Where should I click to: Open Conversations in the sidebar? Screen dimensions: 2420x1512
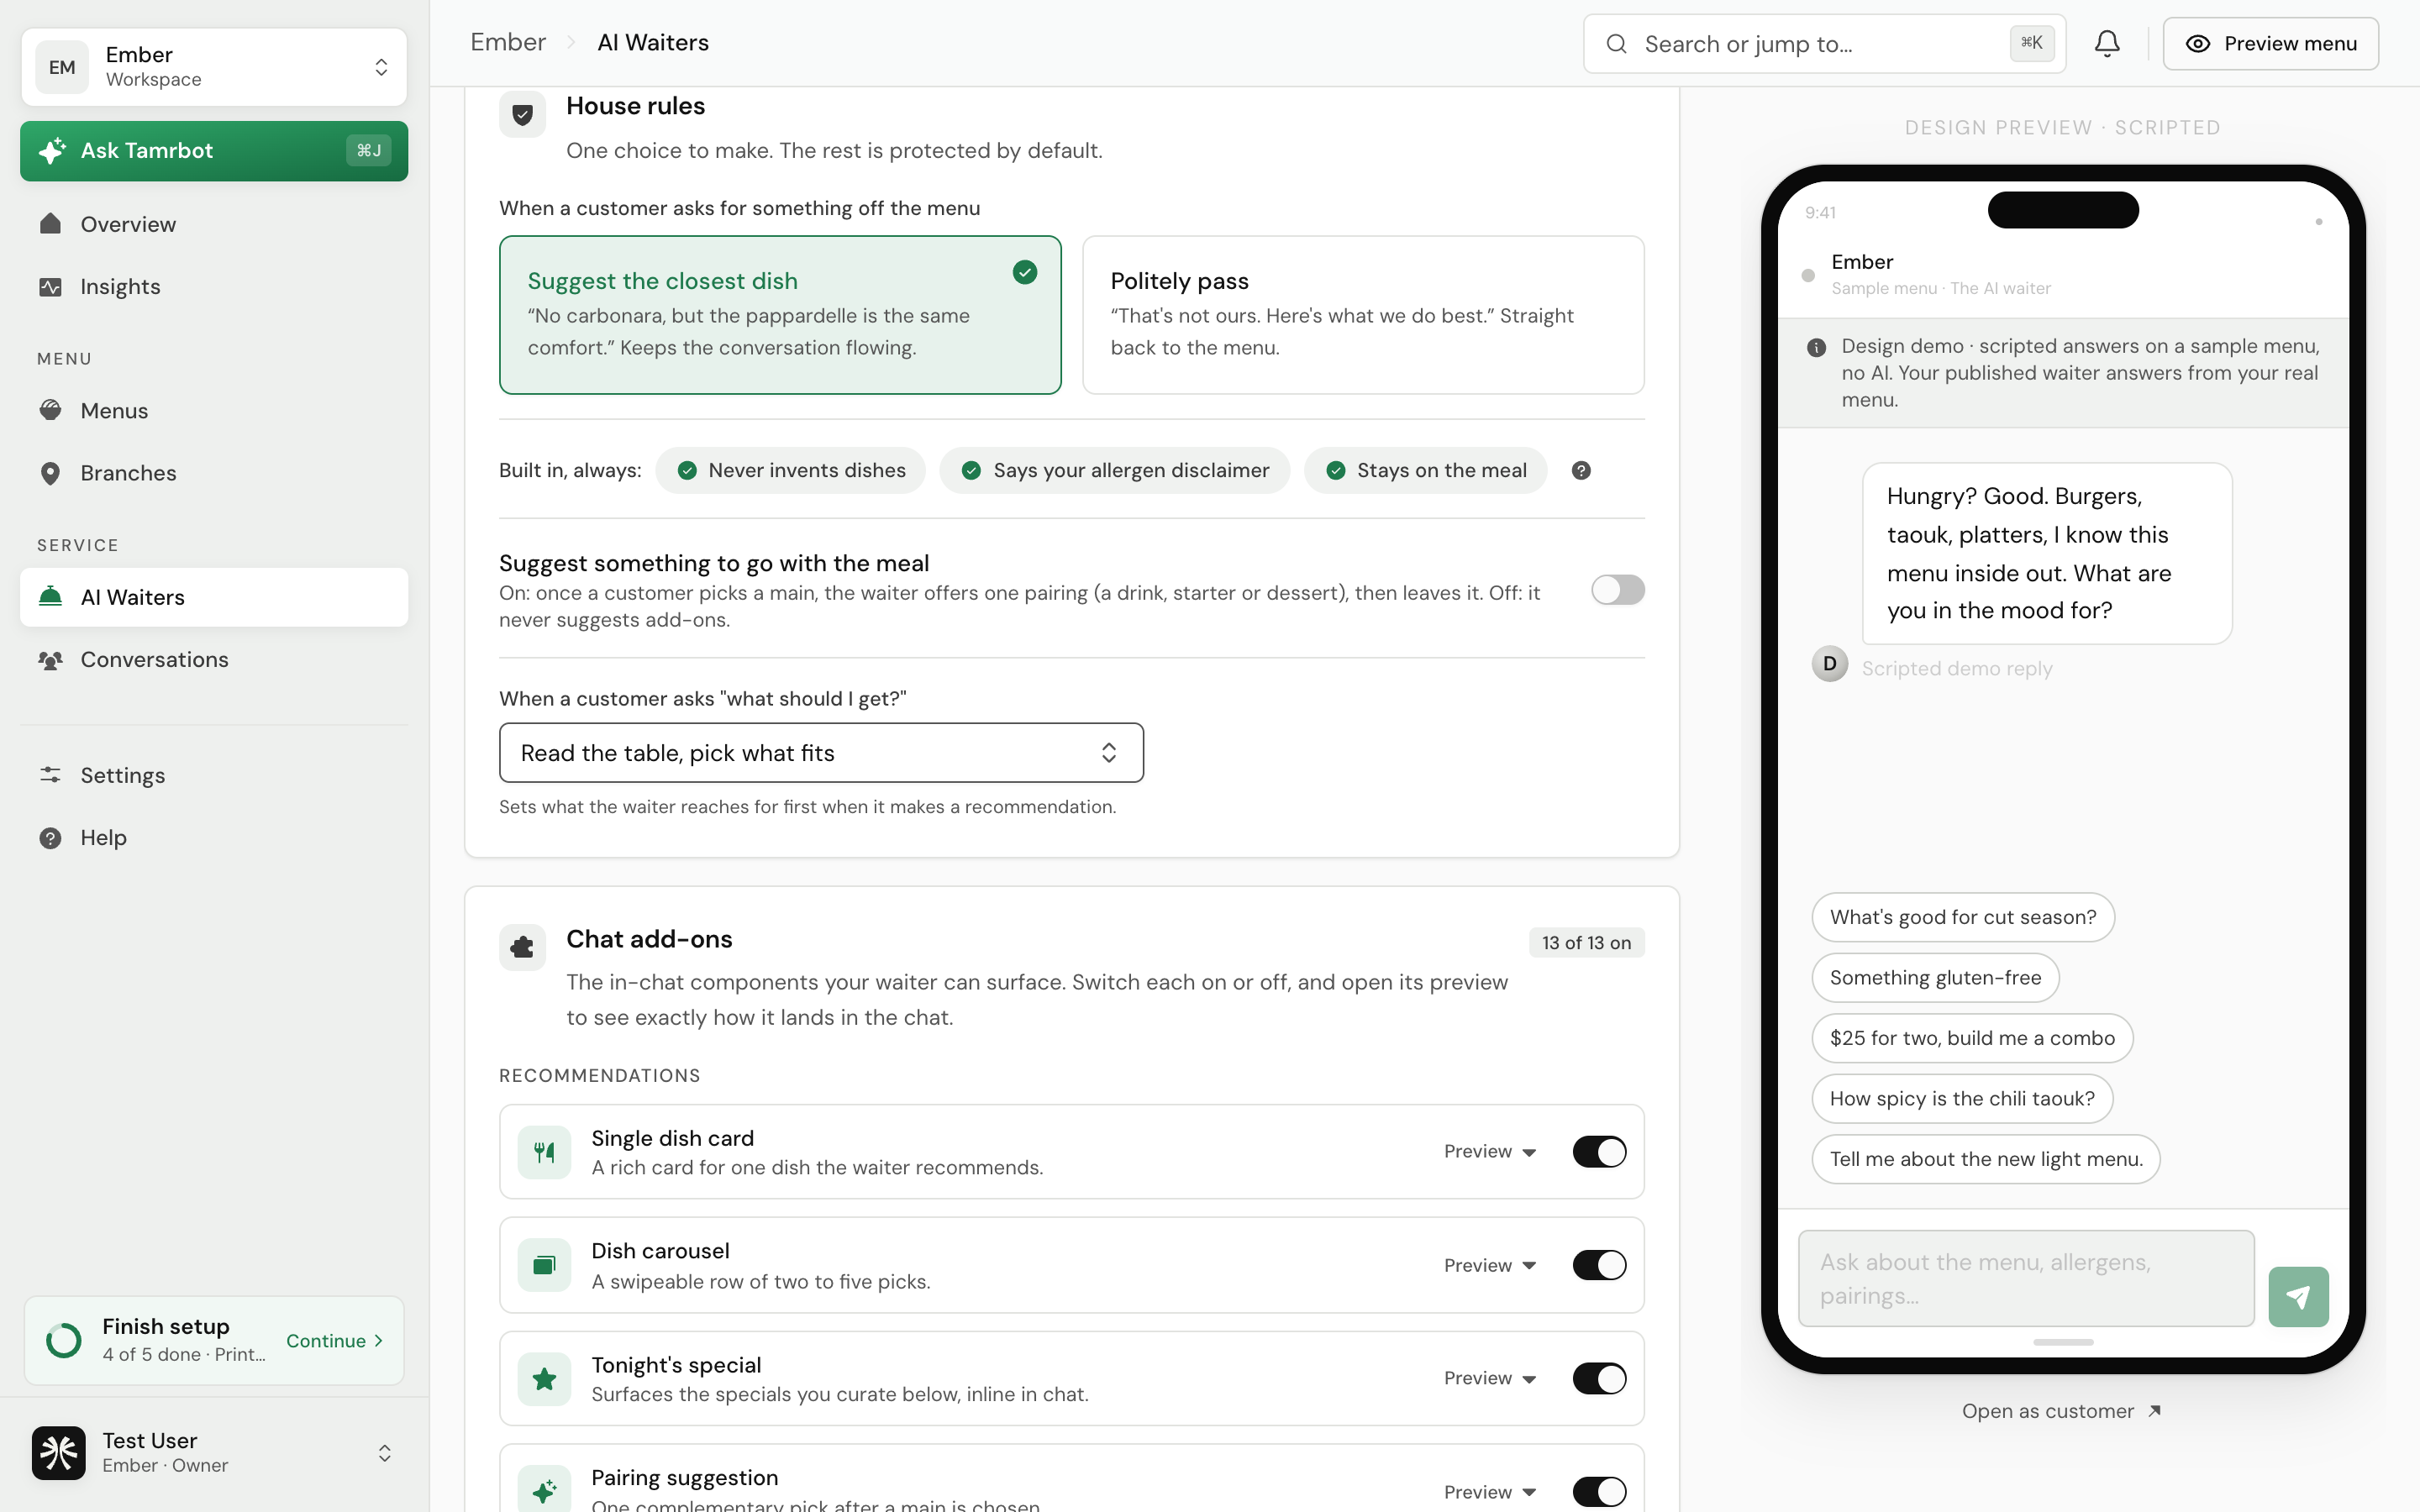[x=214, y=660]
